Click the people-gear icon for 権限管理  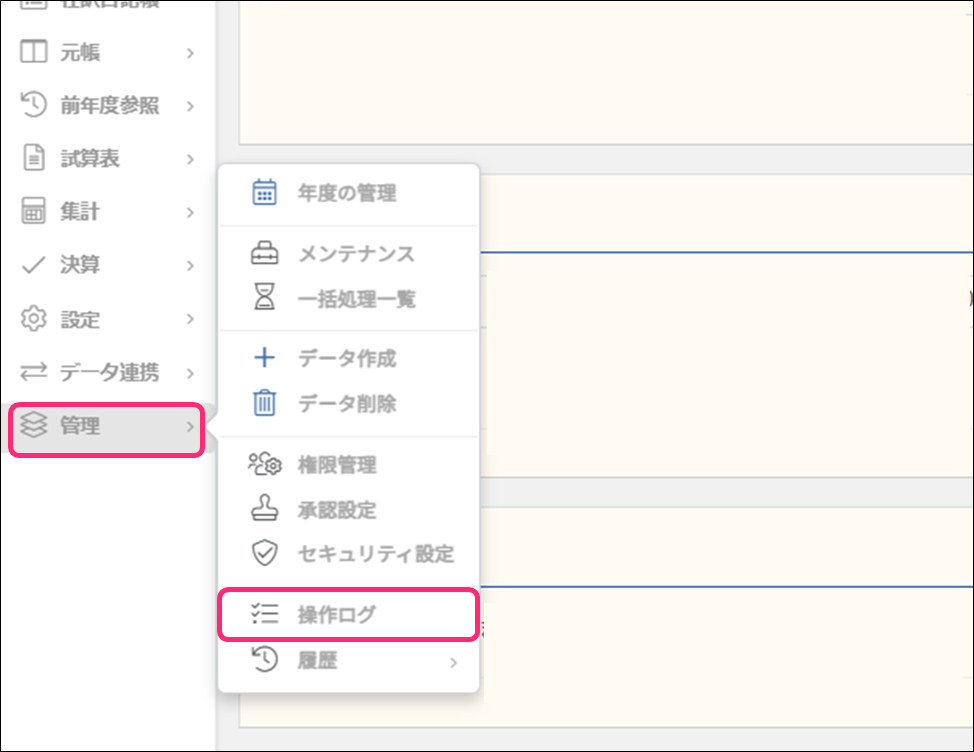pyautogui.click(x=264, y=465)
